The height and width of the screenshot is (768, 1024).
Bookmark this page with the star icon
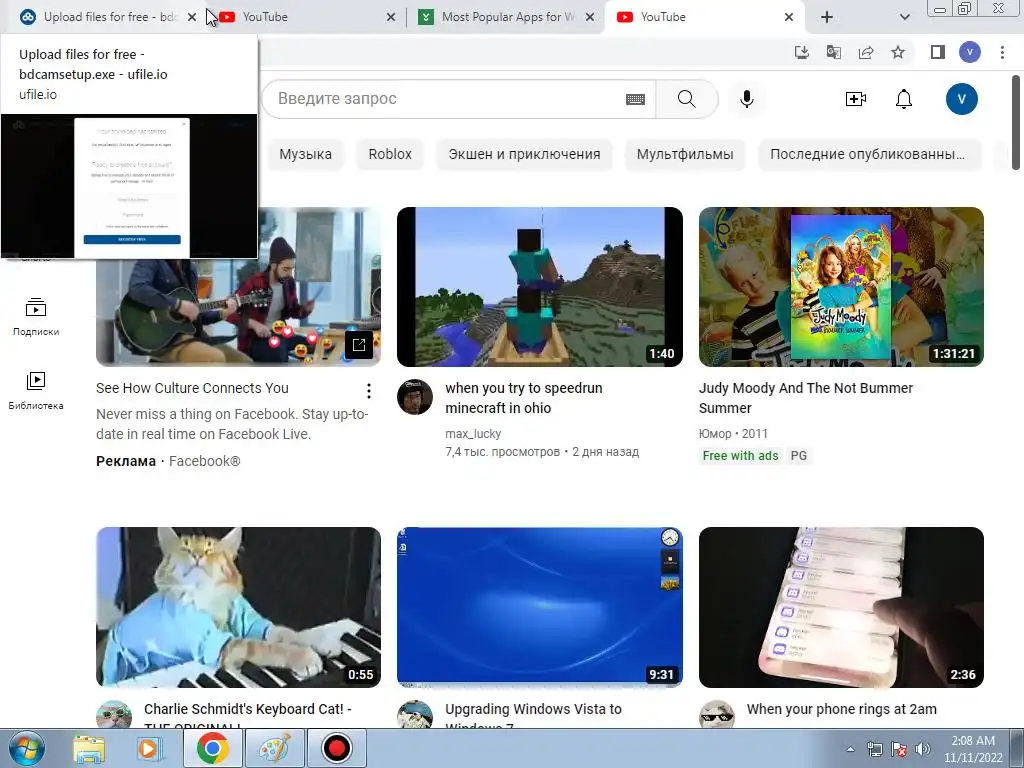[898, 52]
